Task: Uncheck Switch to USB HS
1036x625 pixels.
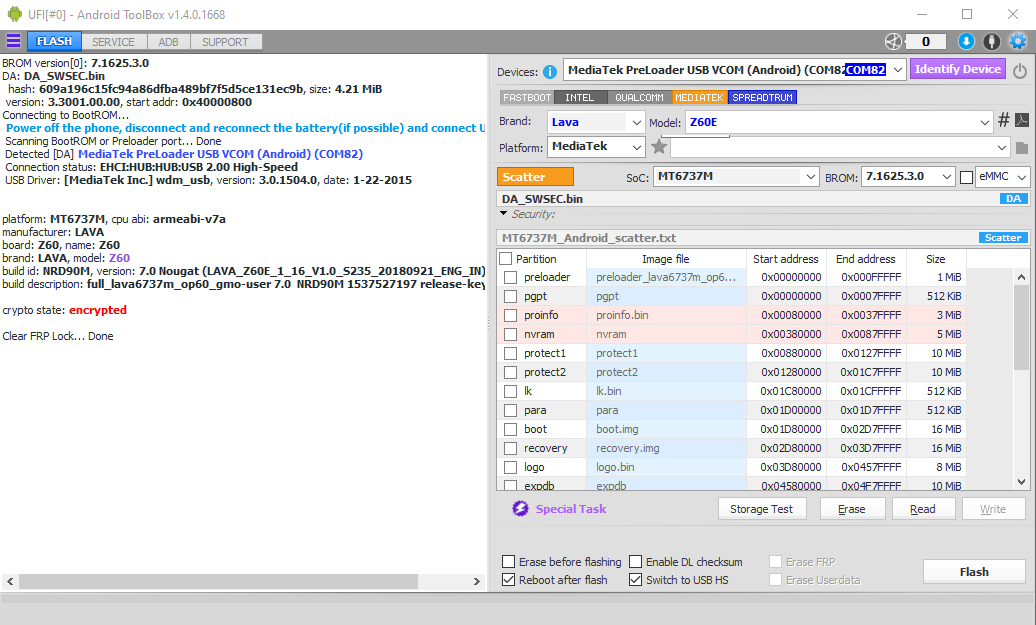Action: click(636, 579)
